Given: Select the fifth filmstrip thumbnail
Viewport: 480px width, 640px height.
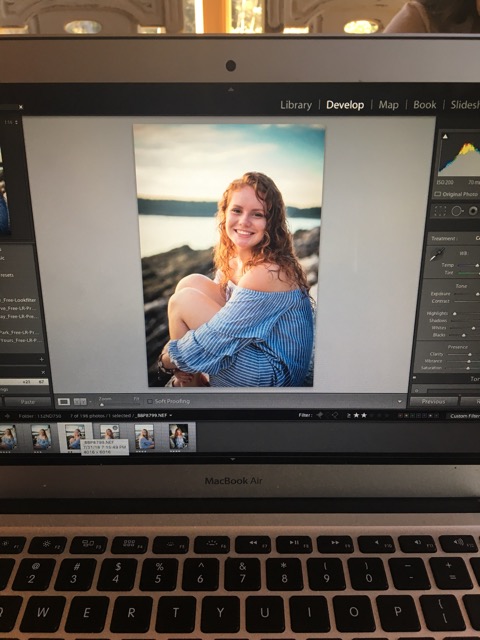Looking at the screenshot, I should click(x=144, y=437).
